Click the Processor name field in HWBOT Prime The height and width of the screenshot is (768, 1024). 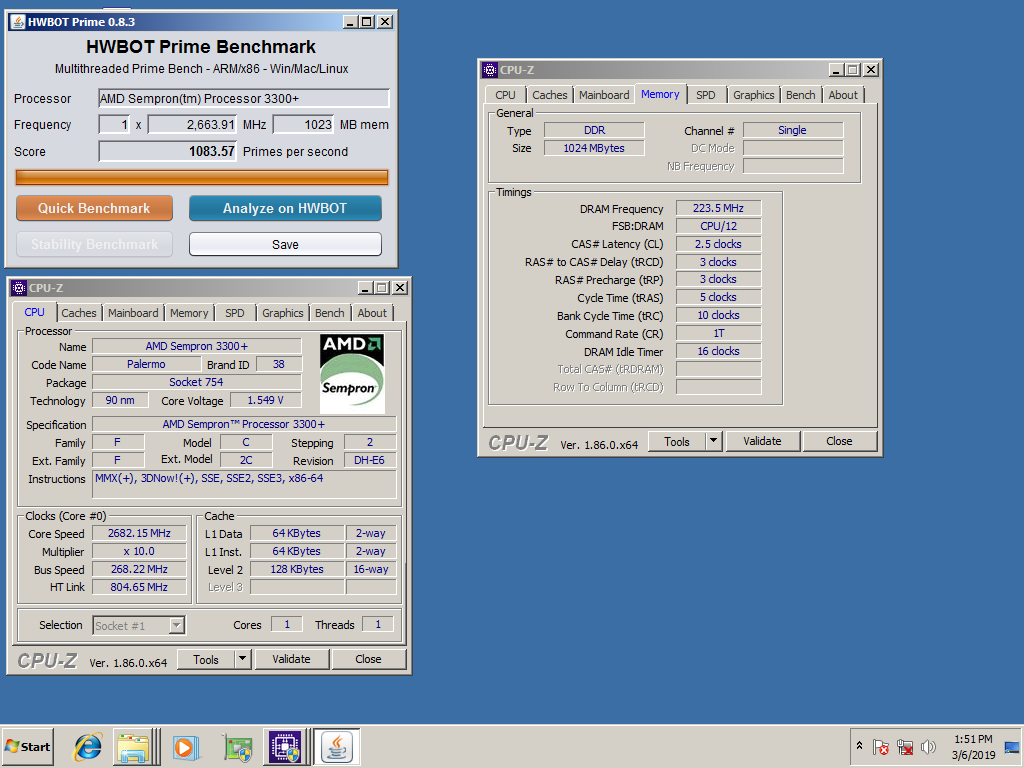coord(244,99)
